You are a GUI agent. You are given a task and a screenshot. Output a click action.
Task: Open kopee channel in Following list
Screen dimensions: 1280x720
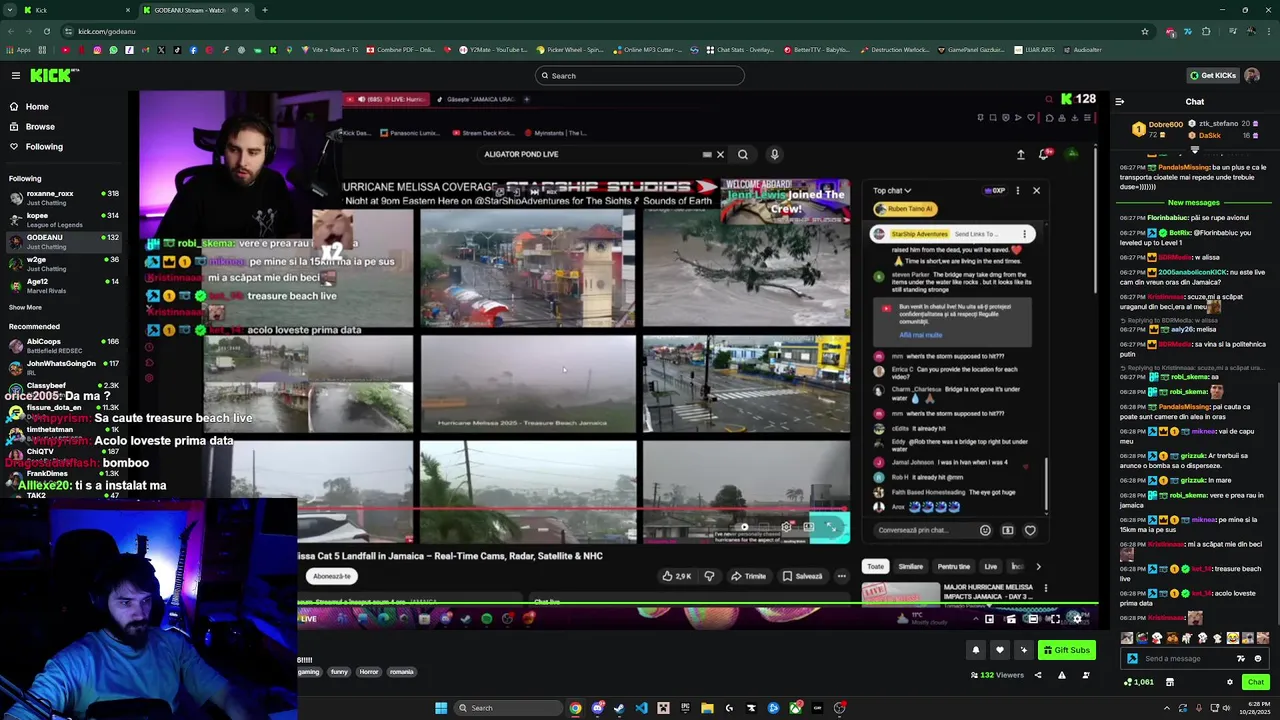64,219
